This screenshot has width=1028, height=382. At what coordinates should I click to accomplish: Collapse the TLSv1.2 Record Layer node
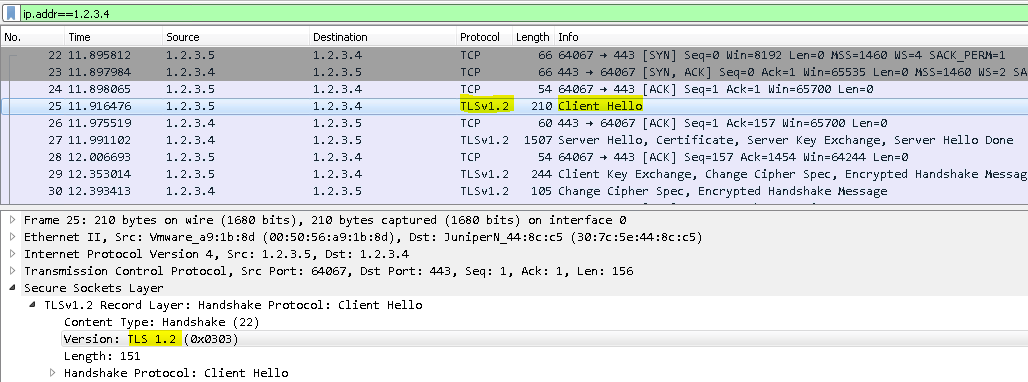click(33, 305)
